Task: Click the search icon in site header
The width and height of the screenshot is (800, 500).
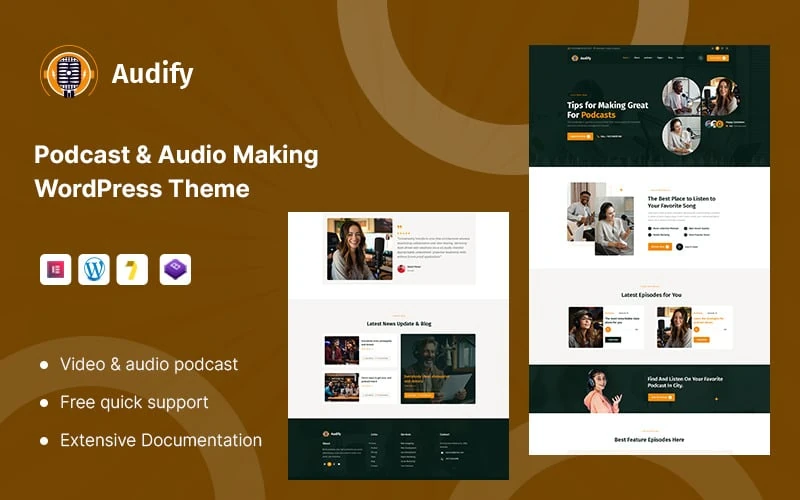Action: 701,58
